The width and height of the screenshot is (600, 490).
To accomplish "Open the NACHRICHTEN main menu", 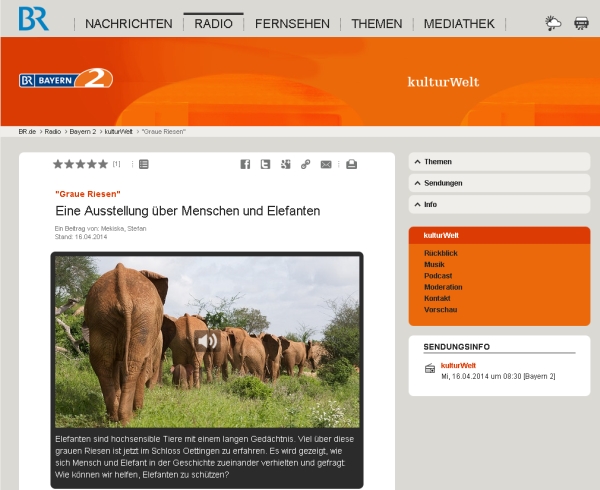I will 129,24.
